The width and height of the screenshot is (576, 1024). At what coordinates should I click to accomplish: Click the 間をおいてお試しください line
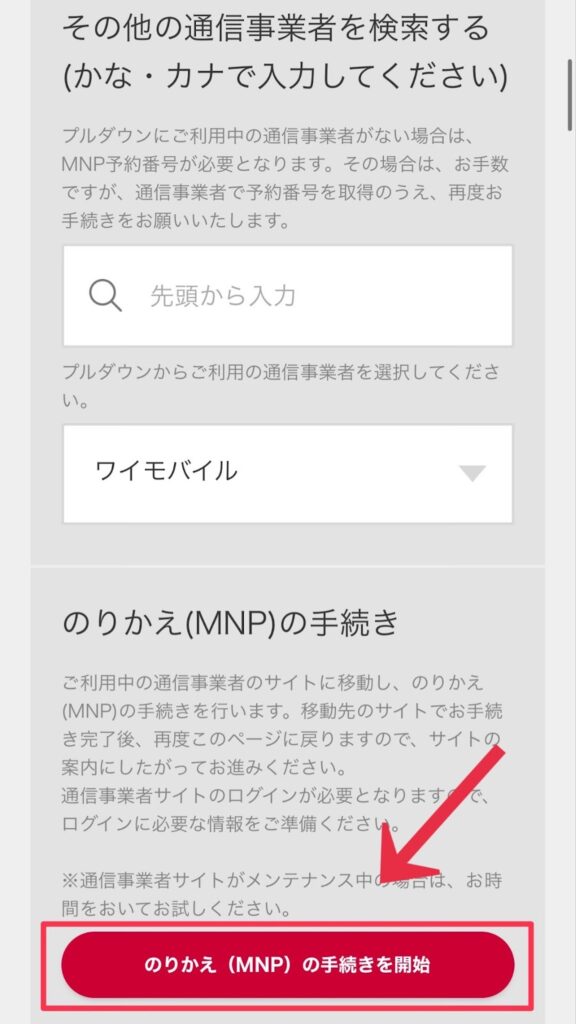coord(176,908)
